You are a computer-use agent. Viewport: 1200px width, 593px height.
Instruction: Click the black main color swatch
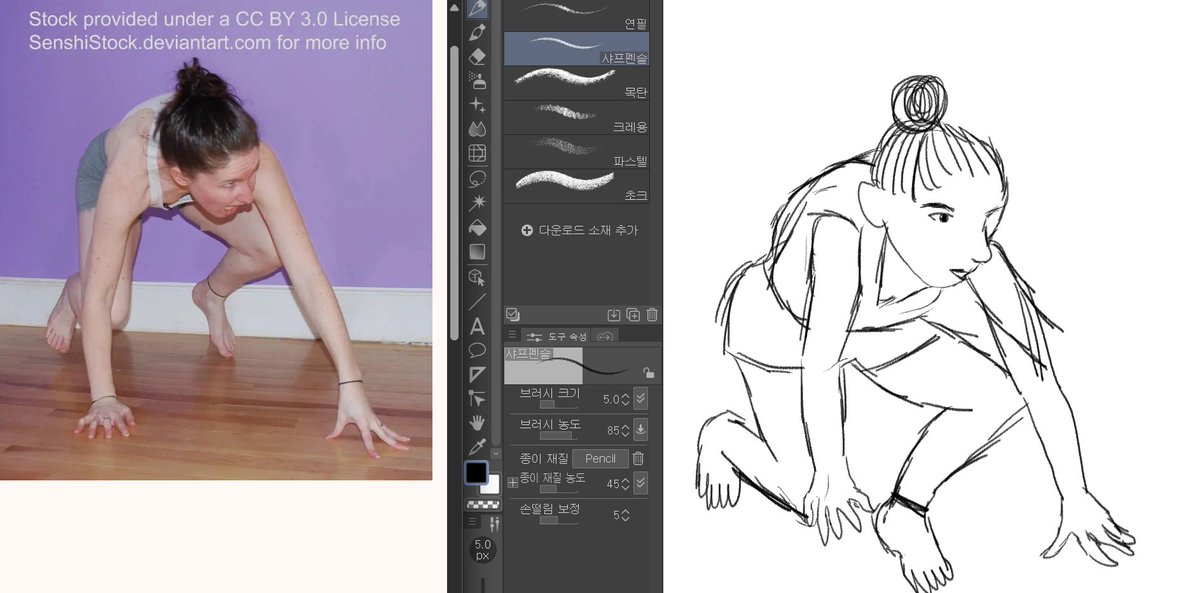[476, 473]
